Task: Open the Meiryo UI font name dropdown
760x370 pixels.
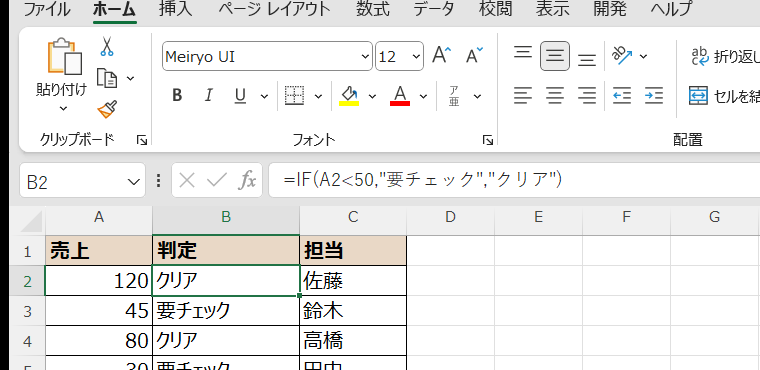Action: [x=365, y=57]
